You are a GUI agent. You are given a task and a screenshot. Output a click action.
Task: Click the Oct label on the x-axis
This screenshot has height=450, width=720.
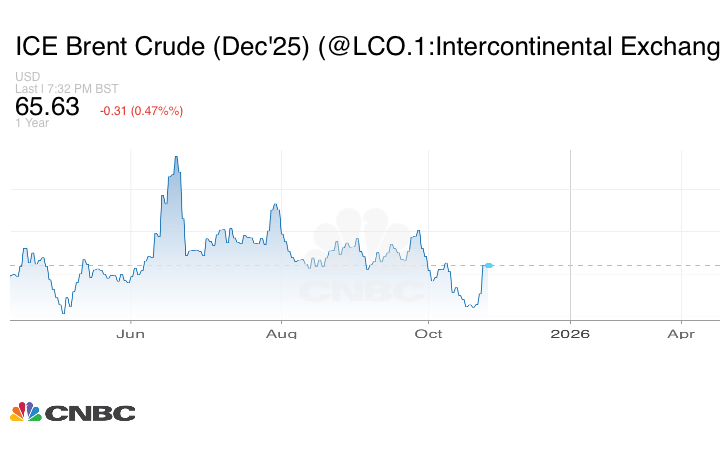[428, 333]
